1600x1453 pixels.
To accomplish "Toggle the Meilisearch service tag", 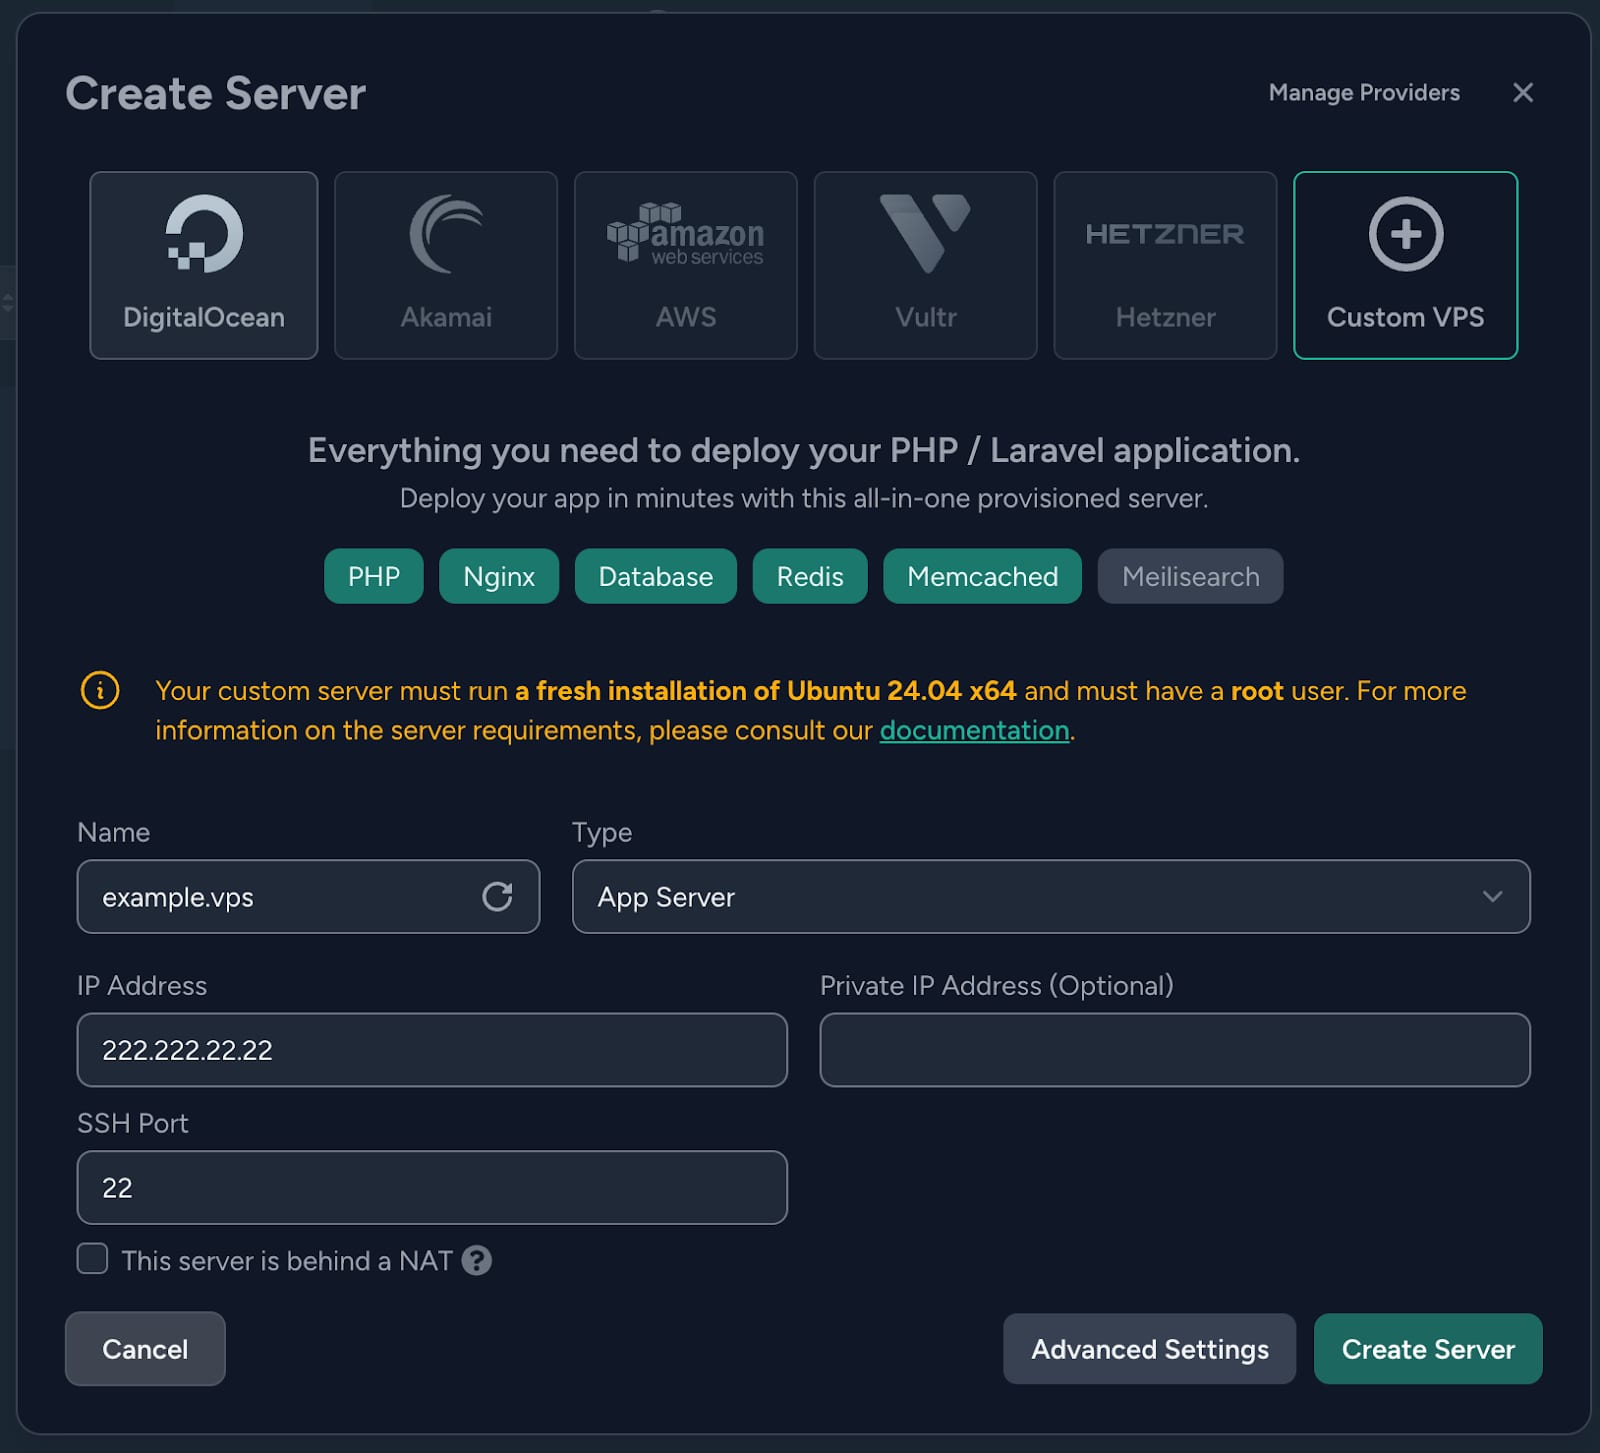I will click(1190, 576).
